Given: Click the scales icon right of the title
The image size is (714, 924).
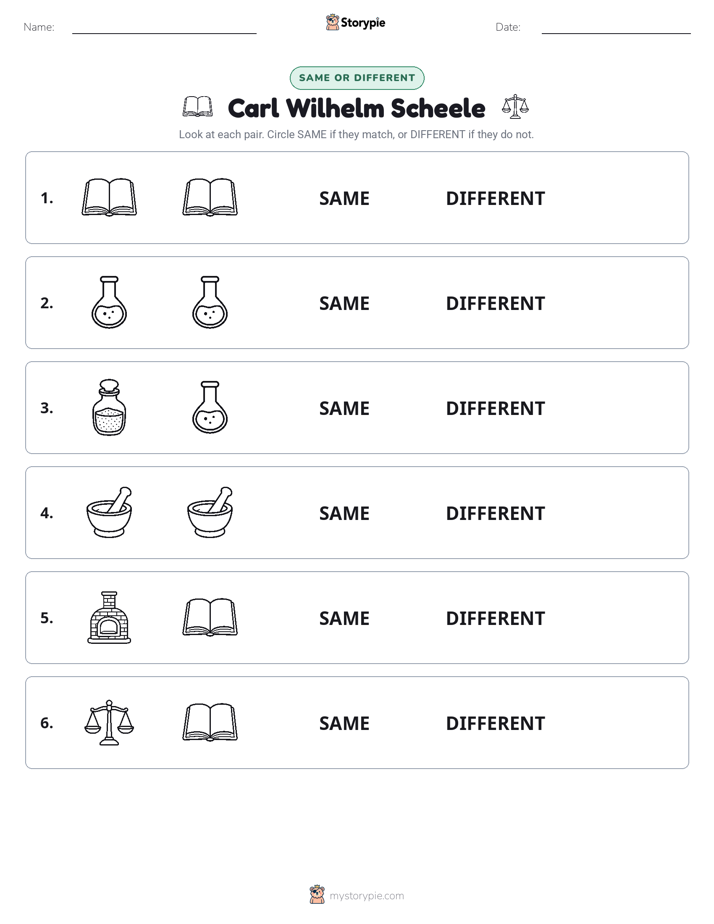Looking at the screenshot, I should [x=515, y=107].
